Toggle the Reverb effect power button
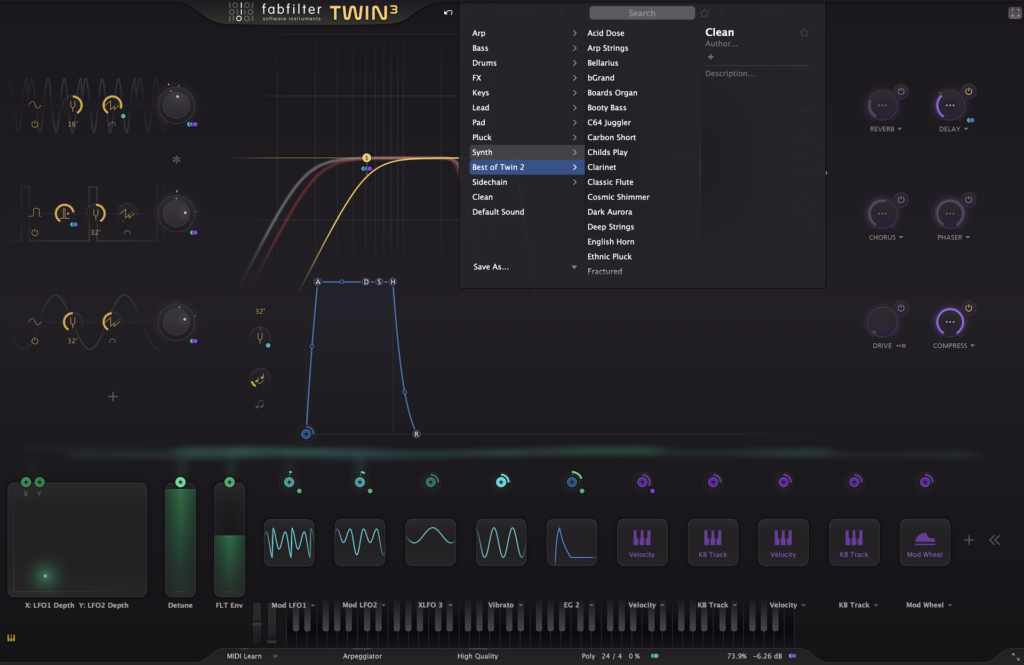 click(x=900, y=91)
